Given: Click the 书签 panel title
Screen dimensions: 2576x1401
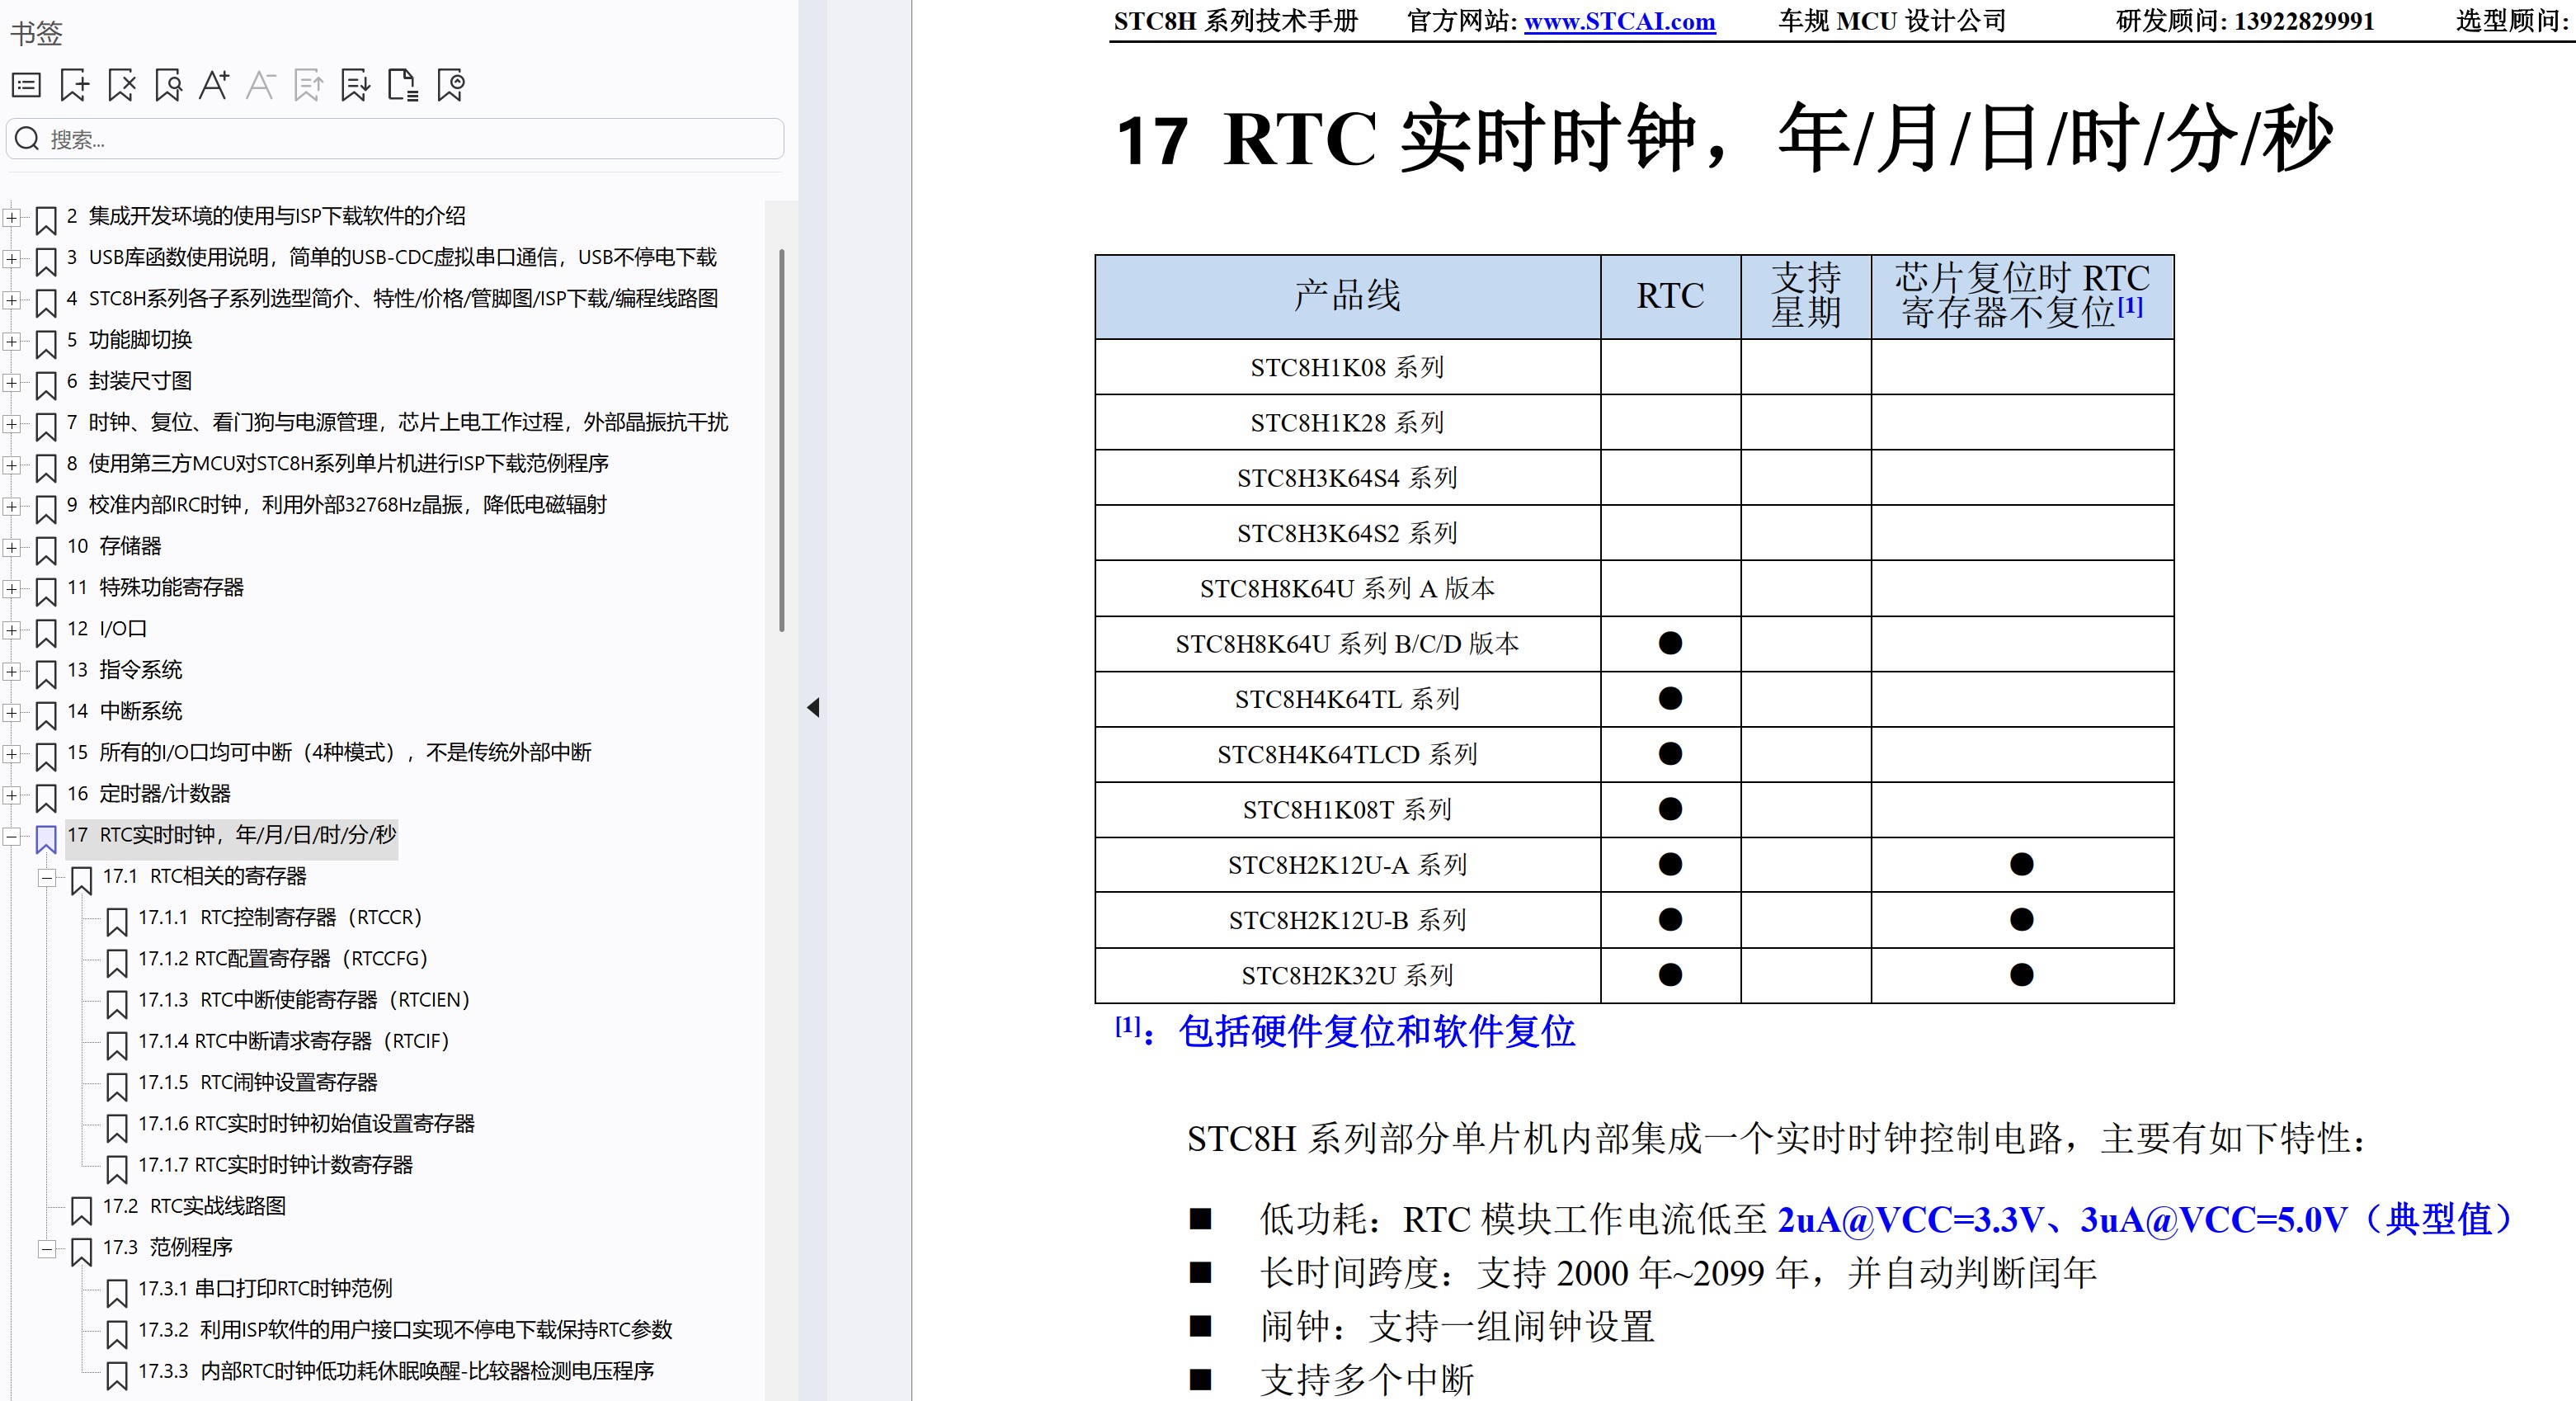Looking at the screenshot, I should pyautogui.click(x=37, y=34).
